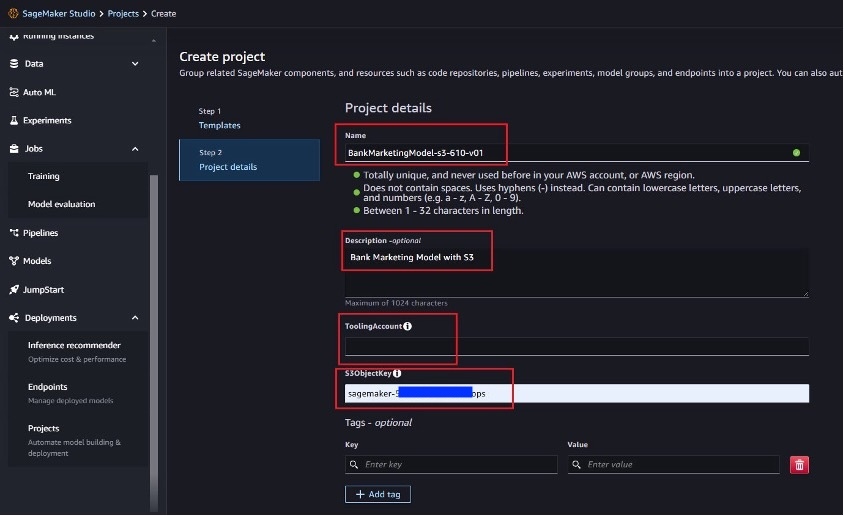The width and height of the screenshot is (844, 516).
Task: Open Endpoints under Deployments
Action: 47,387
